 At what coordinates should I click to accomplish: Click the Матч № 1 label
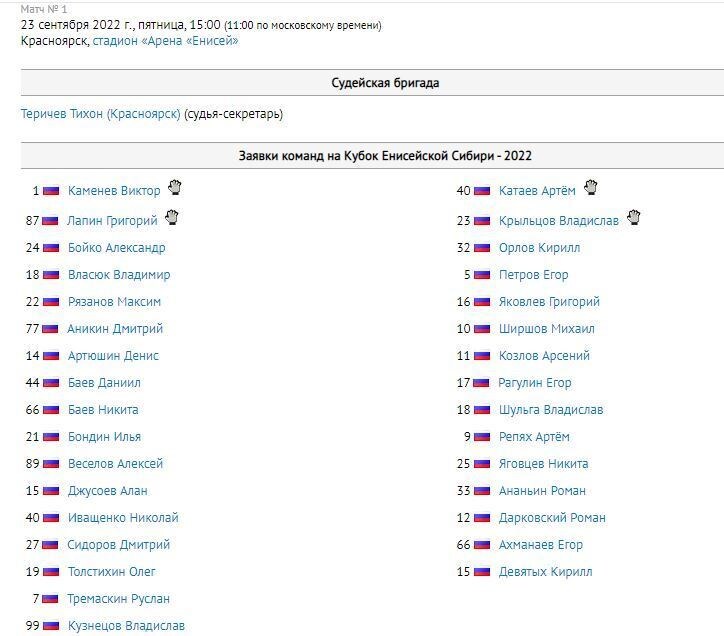coord(44,9)
